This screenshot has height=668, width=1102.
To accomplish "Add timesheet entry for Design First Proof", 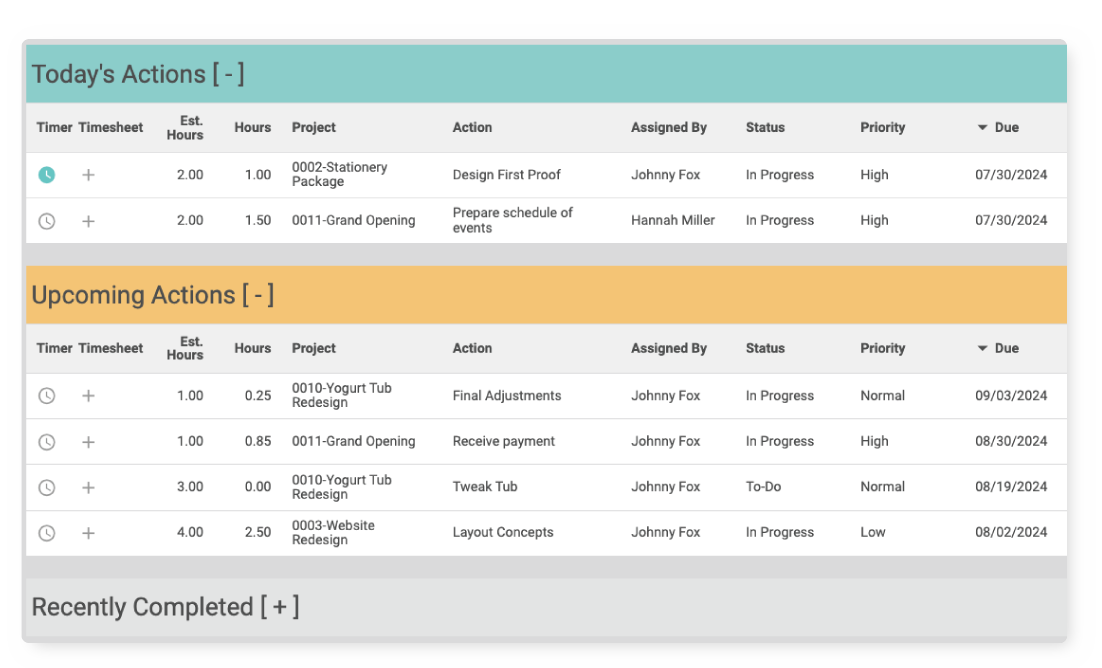I will point(88,175).
